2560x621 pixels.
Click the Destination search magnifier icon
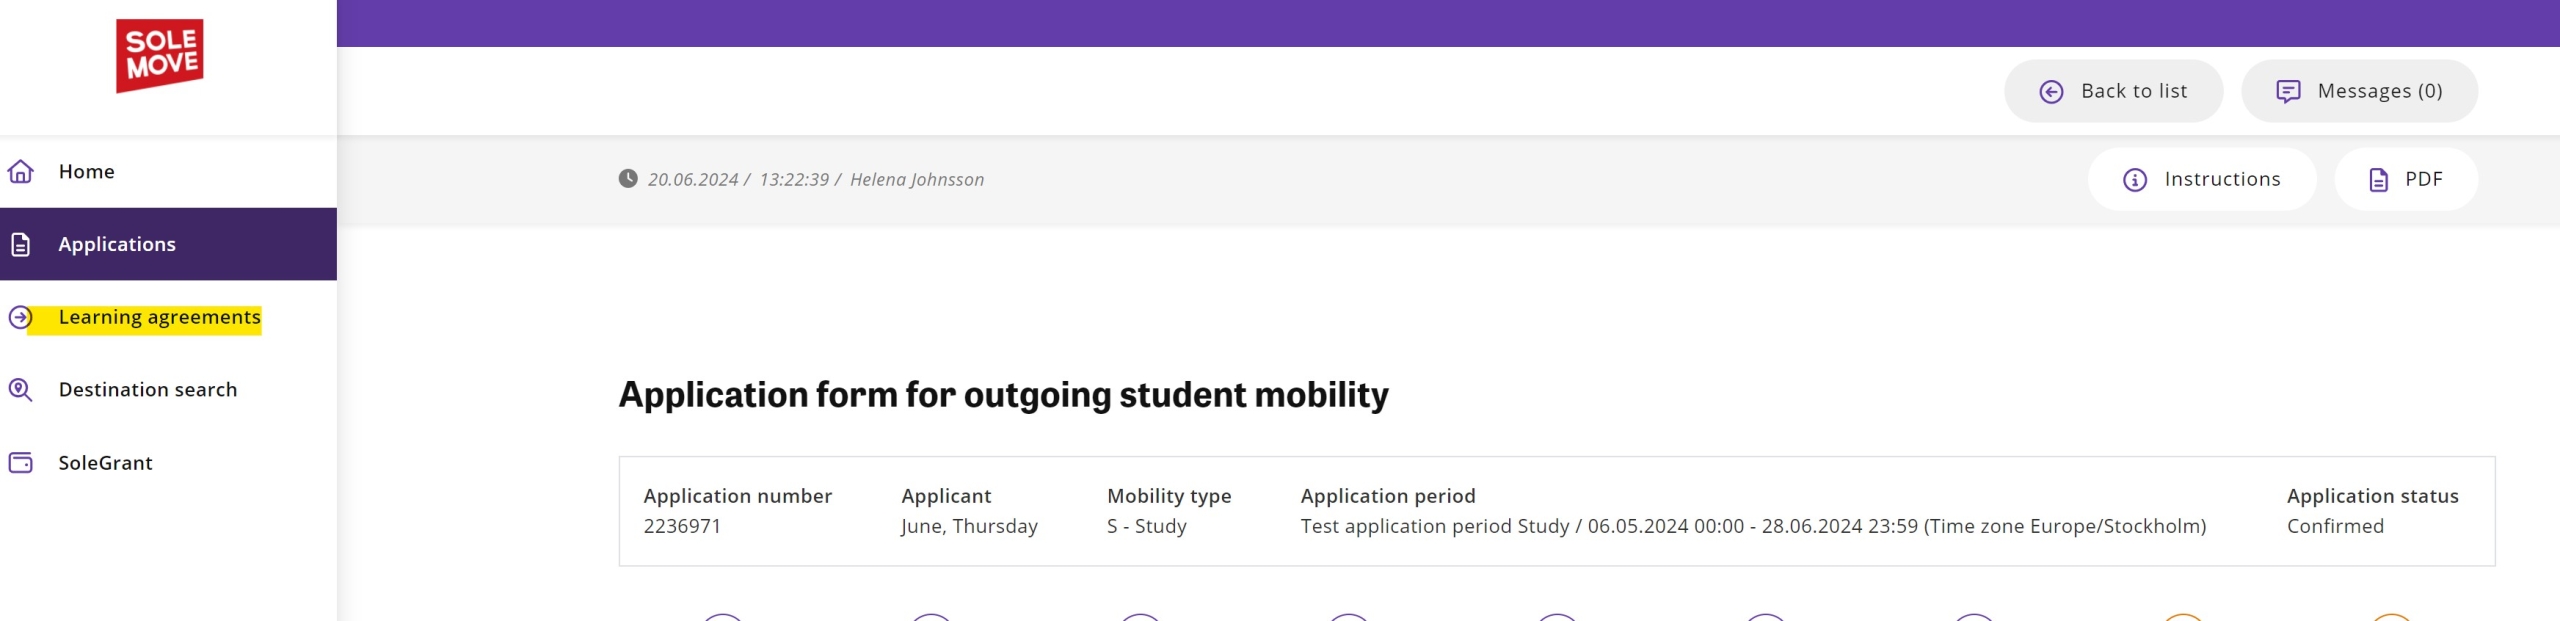tap(21, 390)
